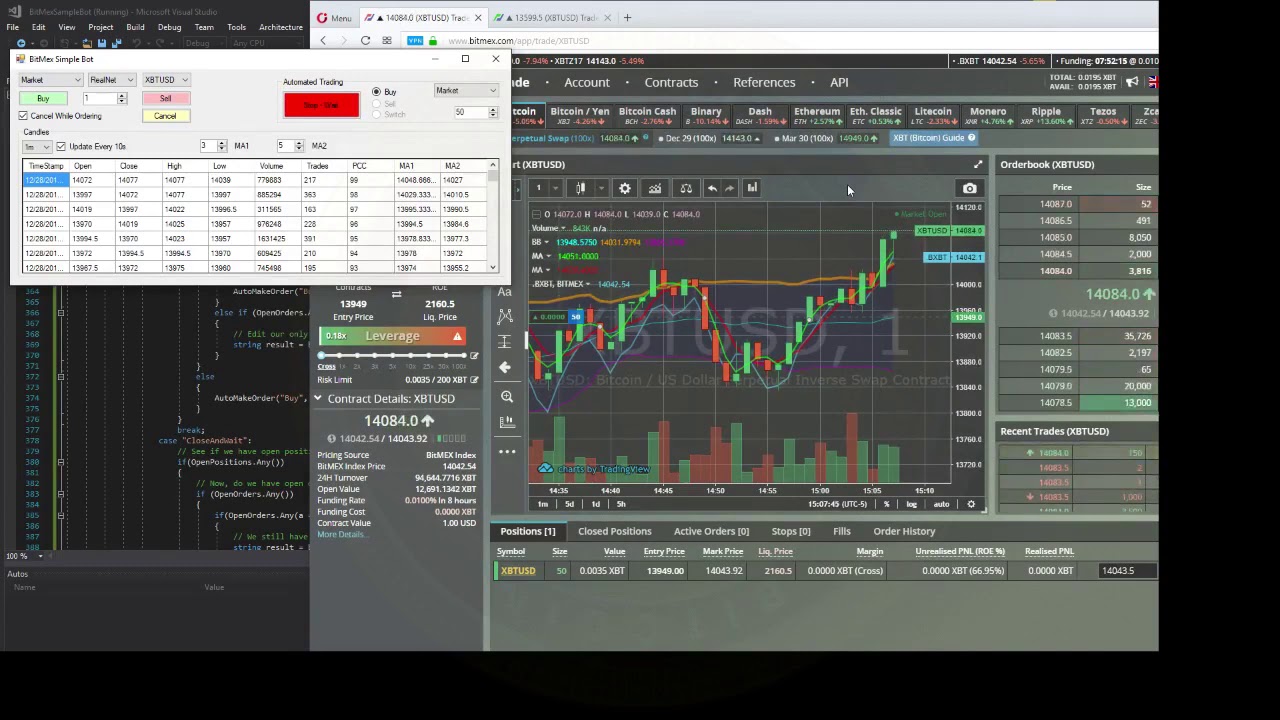Image resolution: width=1280 pixels, height=720 pixels.
Task: Click the pink Sell button in bot
Action: point(165,98)
